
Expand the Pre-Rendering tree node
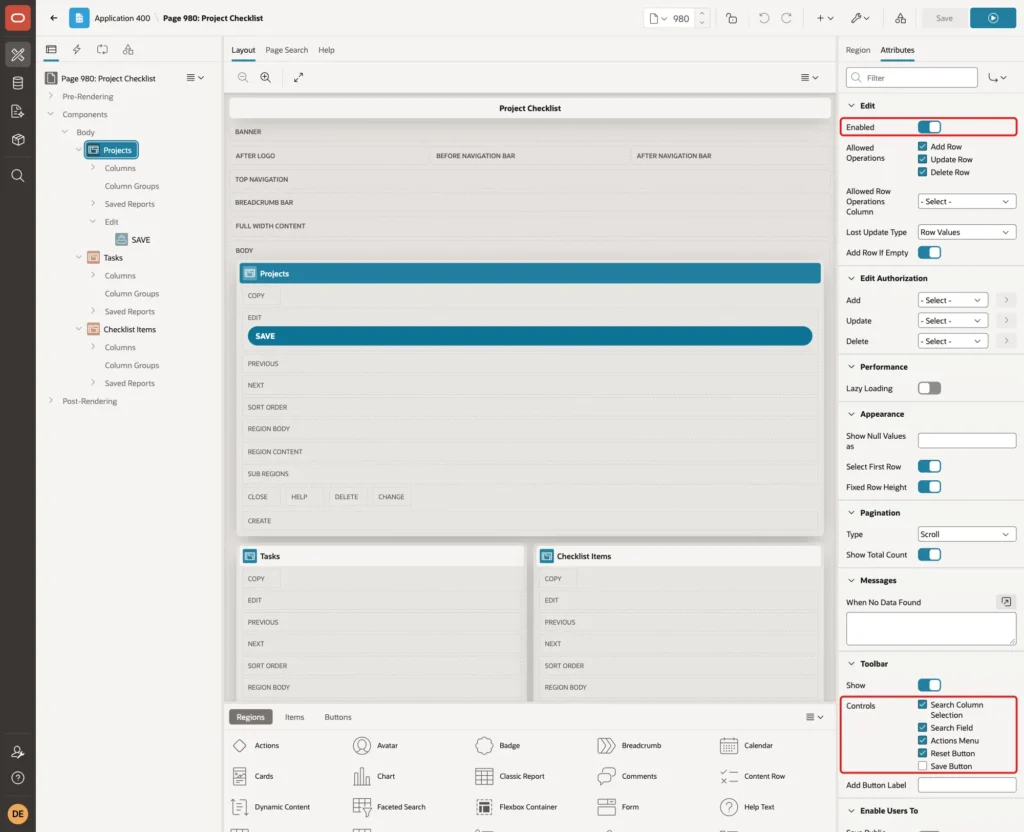click(x=51, y=96)
